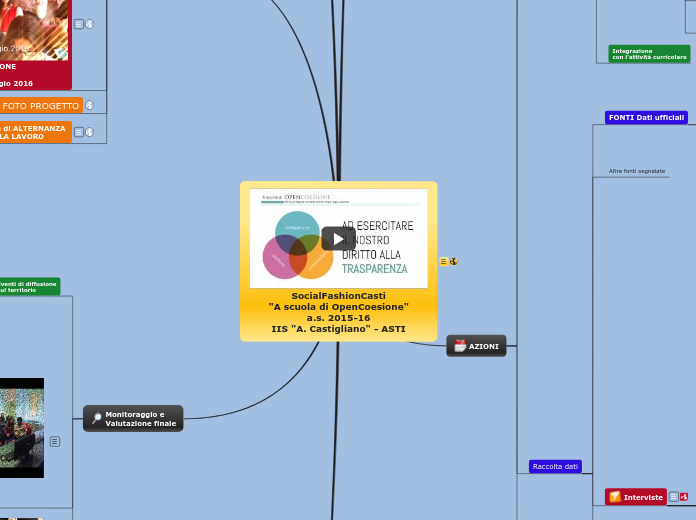696x520 pixels.
Task: Select the AZIONI node label
Action: [483, 346]
